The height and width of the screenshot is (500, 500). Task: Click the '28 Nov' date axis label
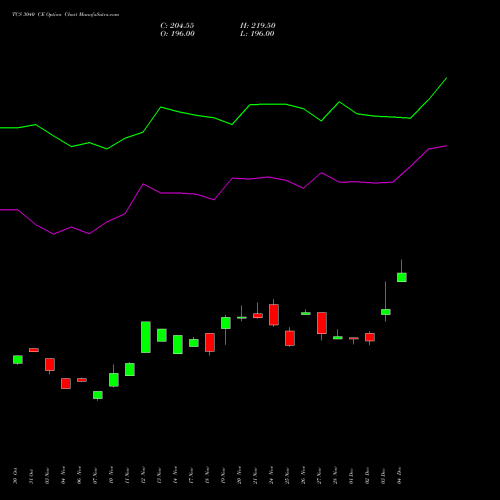click(335, 475)
